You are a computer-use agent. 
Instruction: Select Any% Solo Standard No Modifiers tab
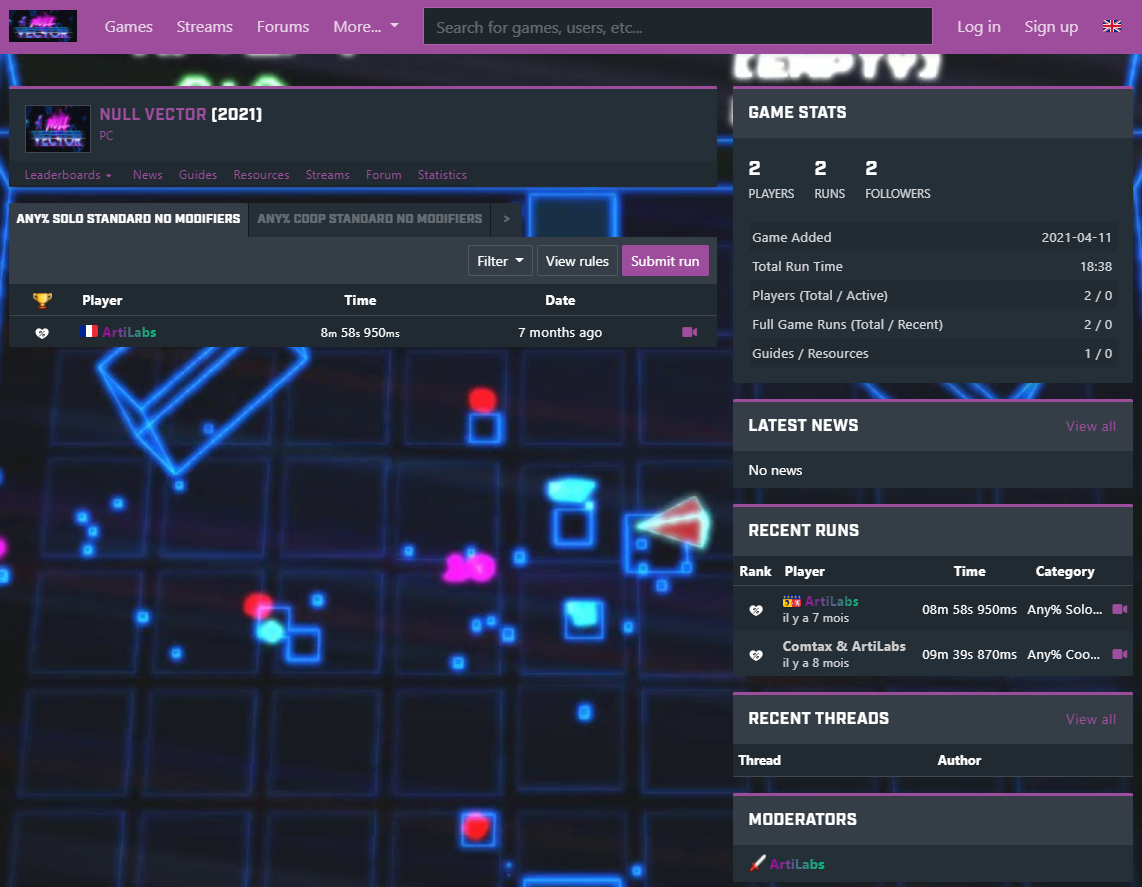click(x=128, y=218)
